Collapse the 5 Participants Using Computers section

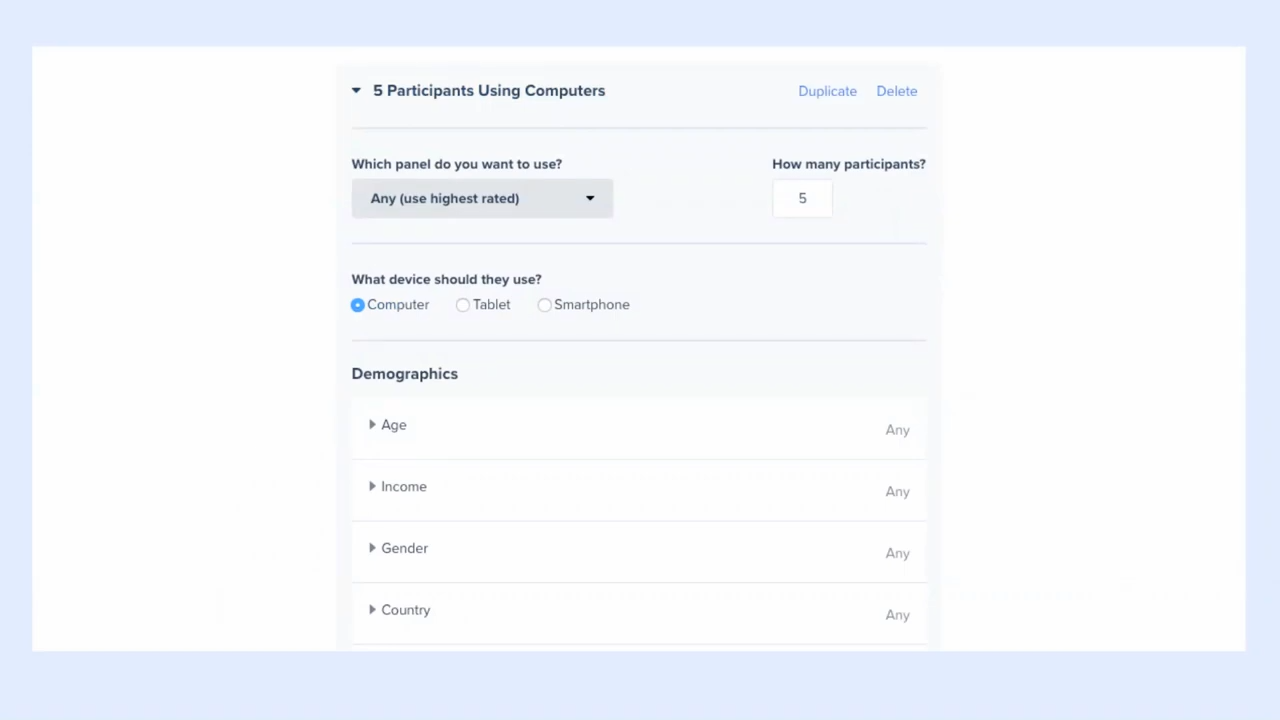point(356,91)
